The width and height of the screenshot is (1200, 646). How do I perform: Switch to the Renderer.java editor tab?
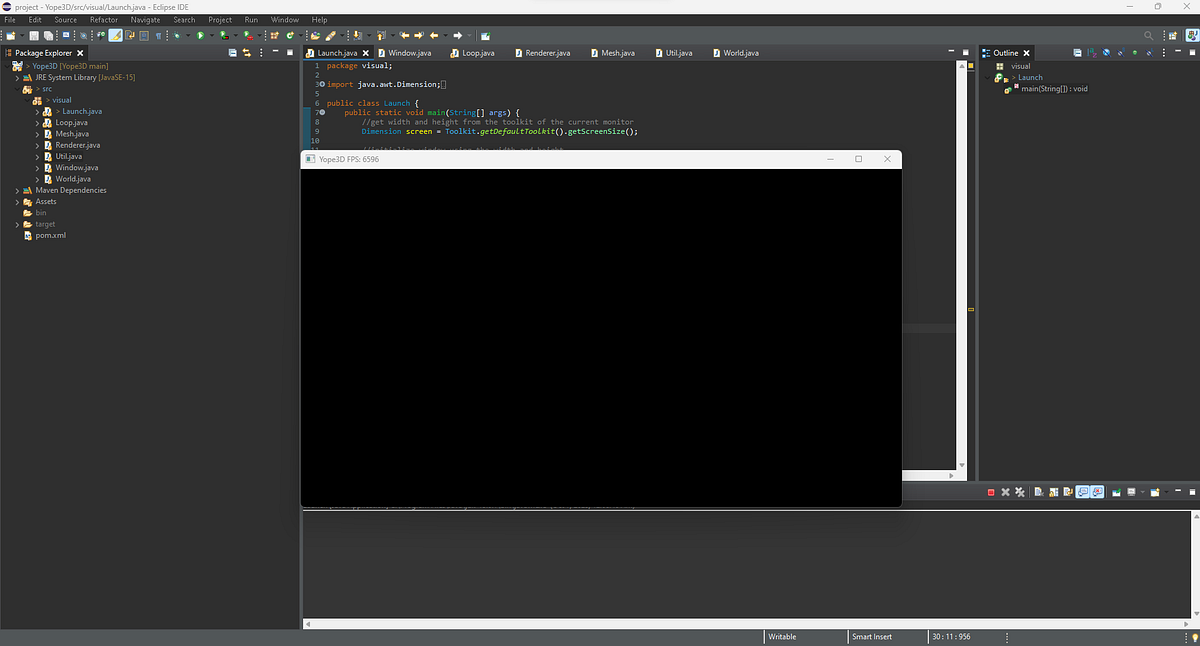click(x=550, y=53)
